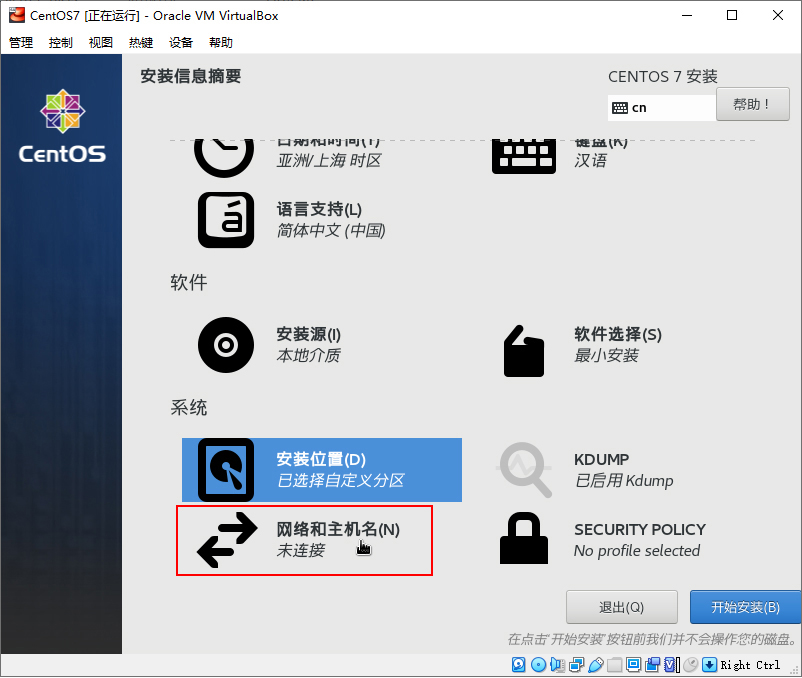This screenshot has height=678, width=802.
Task: Open 安装位置 custom partitioning spoke
Action: coord(320,470)
